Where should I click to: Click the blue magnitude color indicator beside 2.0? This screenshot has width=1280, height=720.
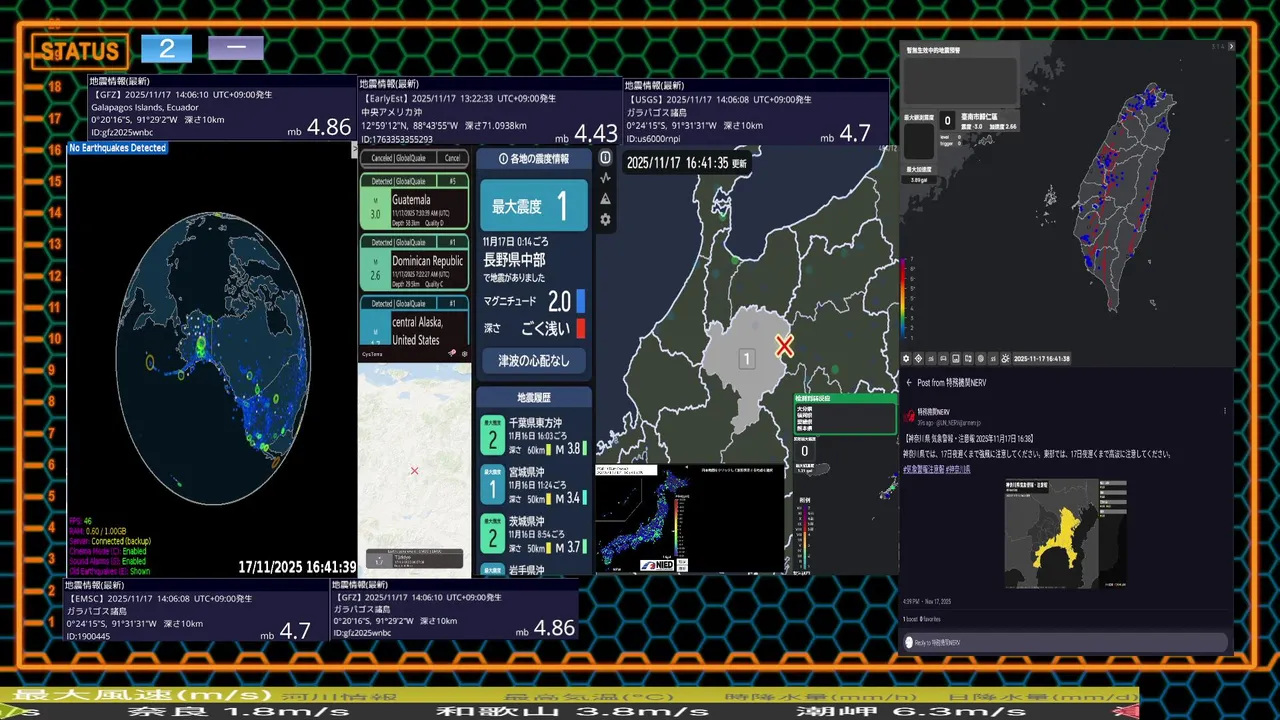580,301
